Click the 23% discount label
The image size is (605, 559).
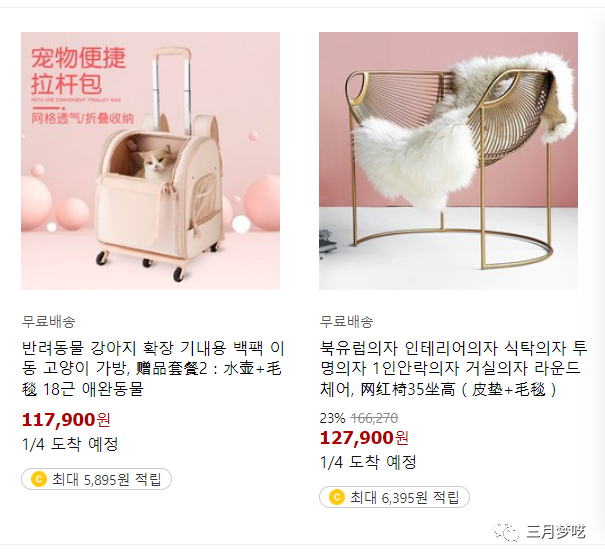pos(332,418)
